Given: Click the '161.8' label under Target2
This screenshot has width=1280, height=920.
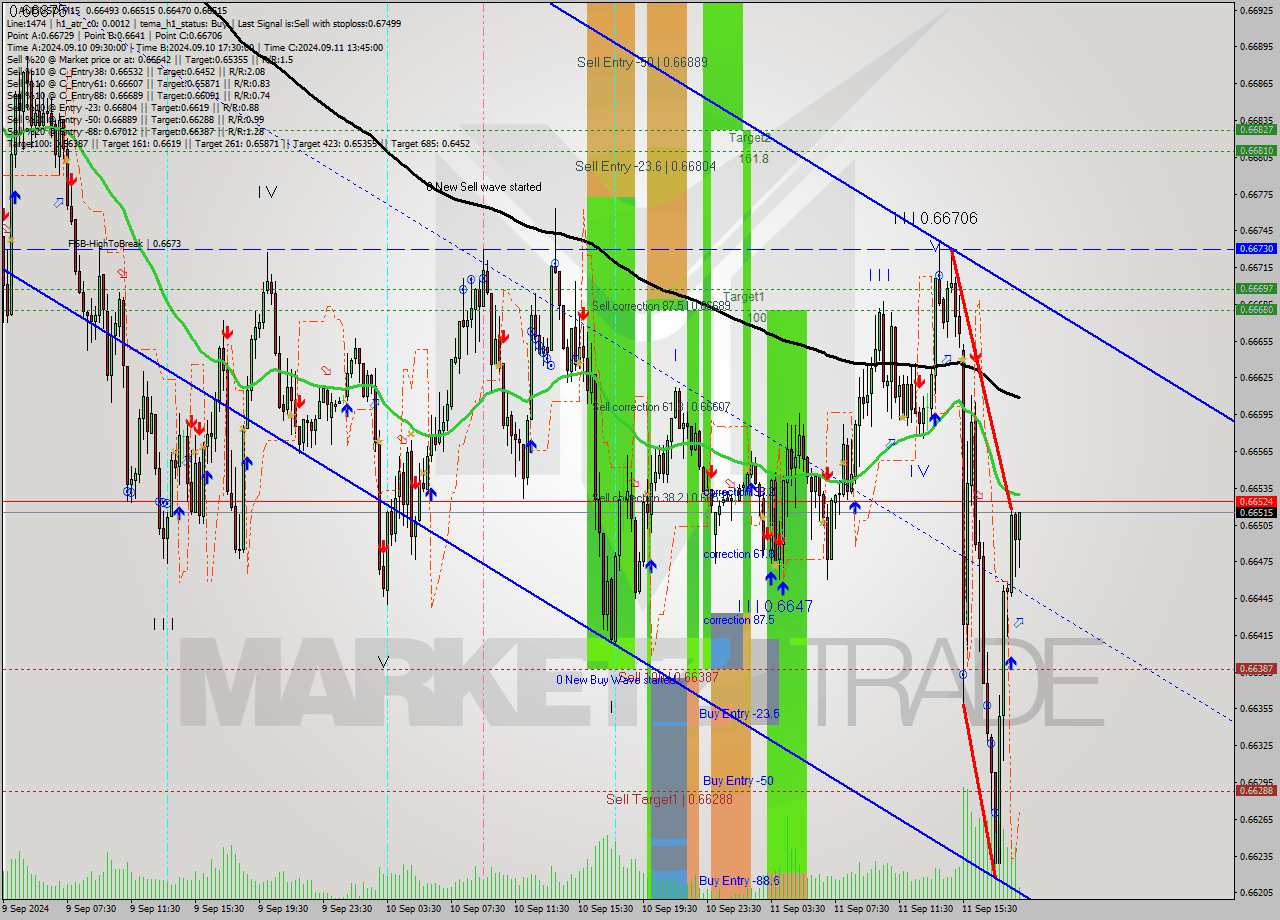Looking at the screenshot, I should click(753, 158).
